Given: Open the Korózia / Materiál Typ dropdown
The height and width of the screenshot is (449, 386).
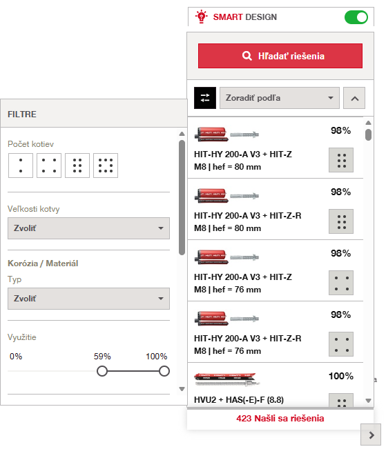Looking at the screenshot, I should pos(89,299).
